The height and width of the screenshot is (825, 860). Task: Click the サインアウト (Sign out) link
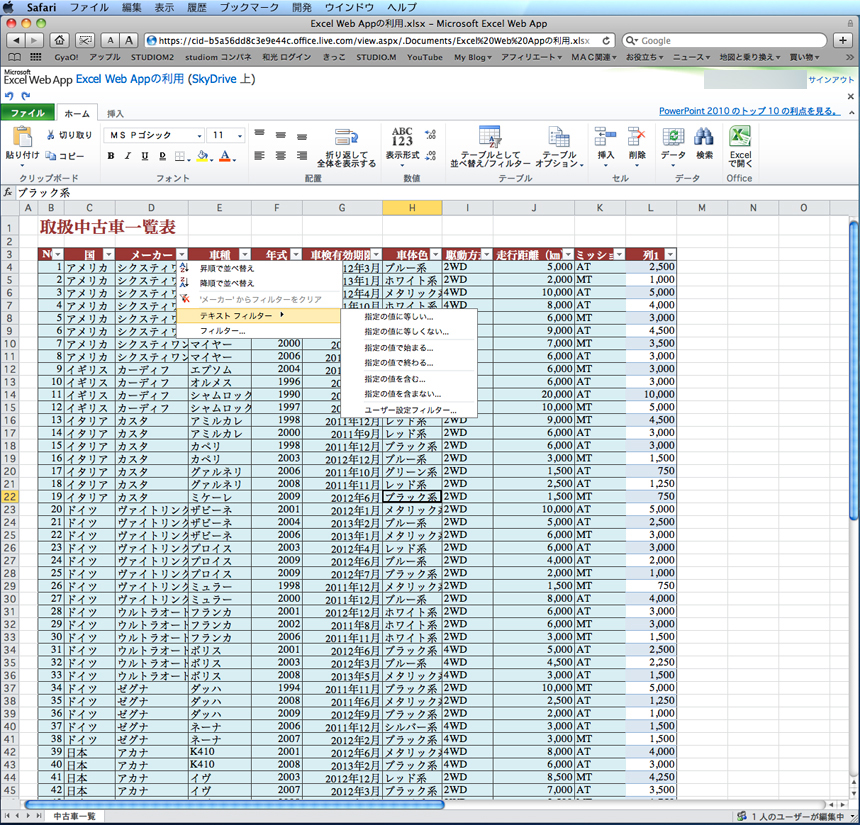point(831,80)
